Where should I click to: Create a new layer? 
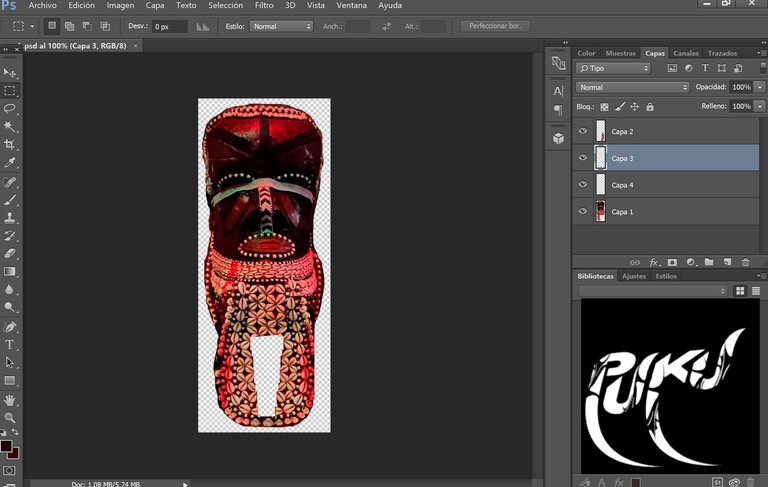(727, 262)
